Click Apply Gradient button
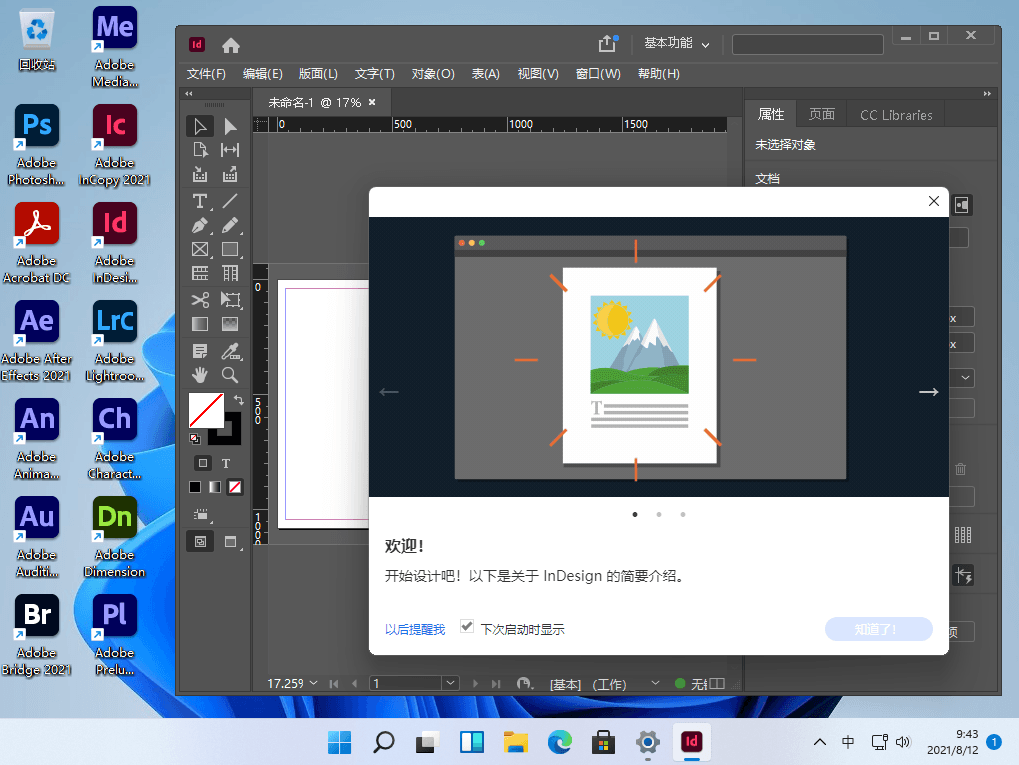Image resolution: width=1019 pixels, height=765 pixels. (x=214, y=487)
